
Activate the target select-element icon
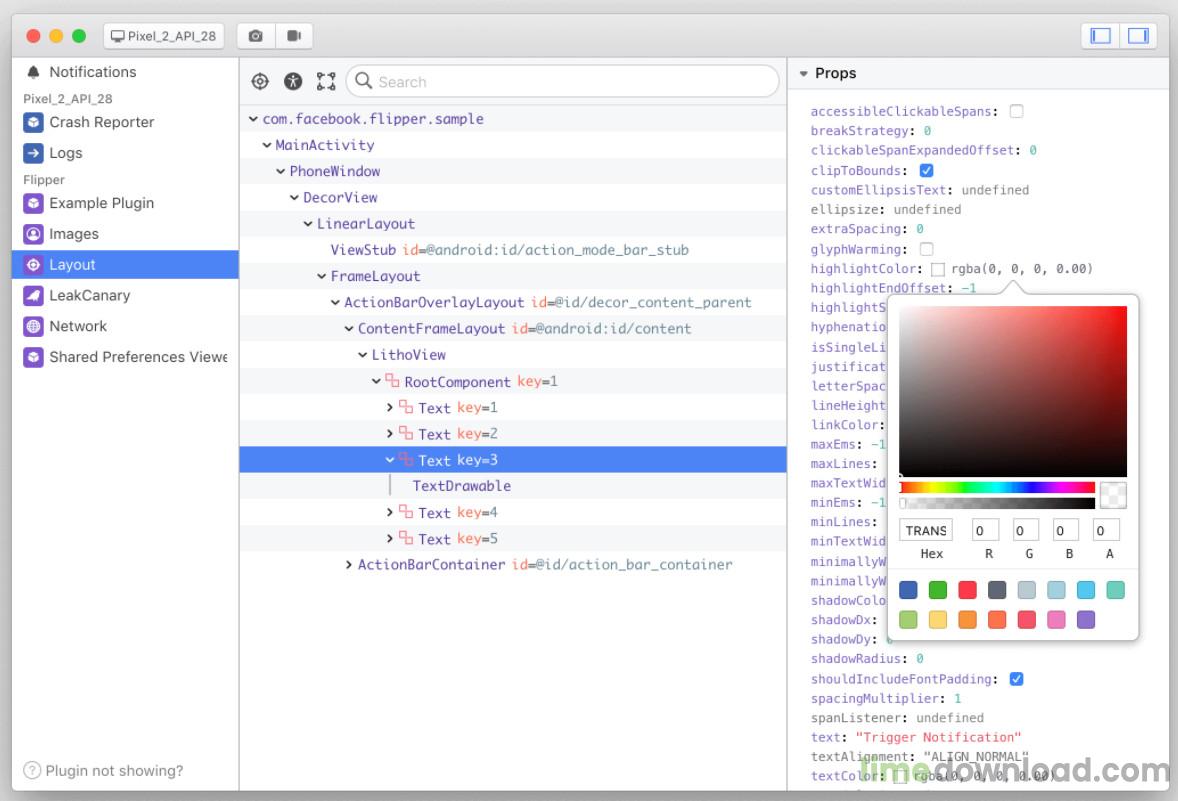point(260,82)
